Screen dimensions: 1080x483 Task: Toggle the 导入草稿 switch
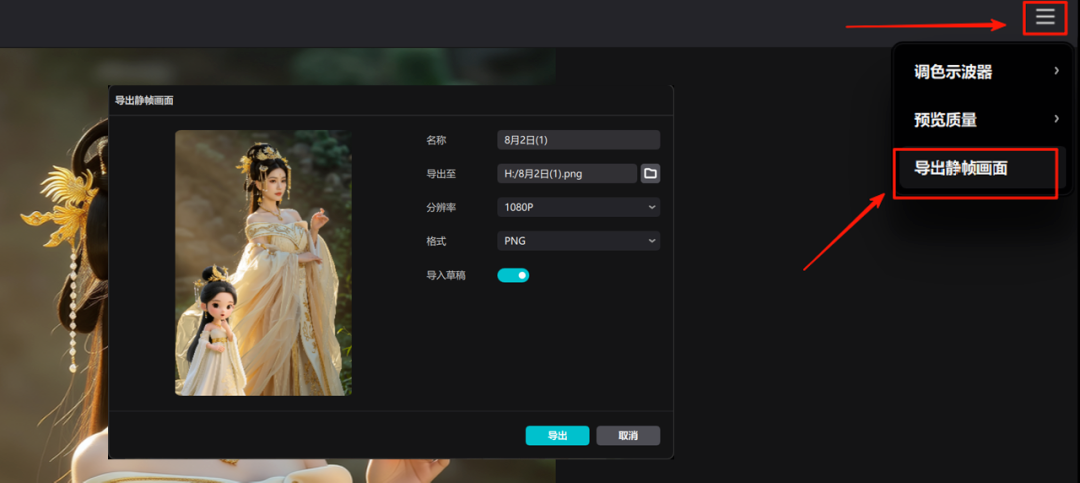513,276
